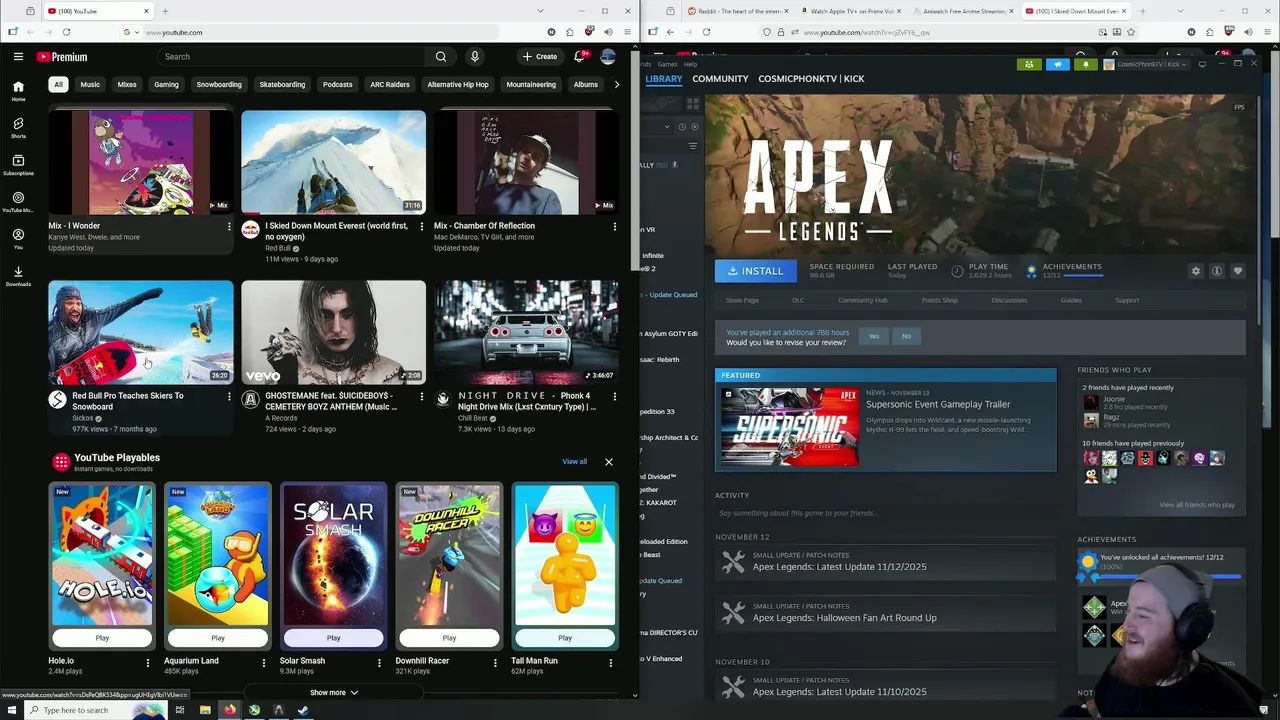This screenshot has width=1280, height=720.
Task: Select the Gaming filter chip
Action: 166,85
